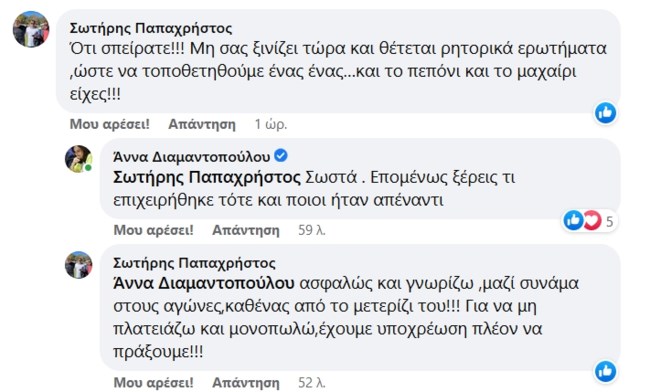650x392 pixels.
Task: Reply to the first comment with 'Απάντηση'
Action: pos(202,124)
